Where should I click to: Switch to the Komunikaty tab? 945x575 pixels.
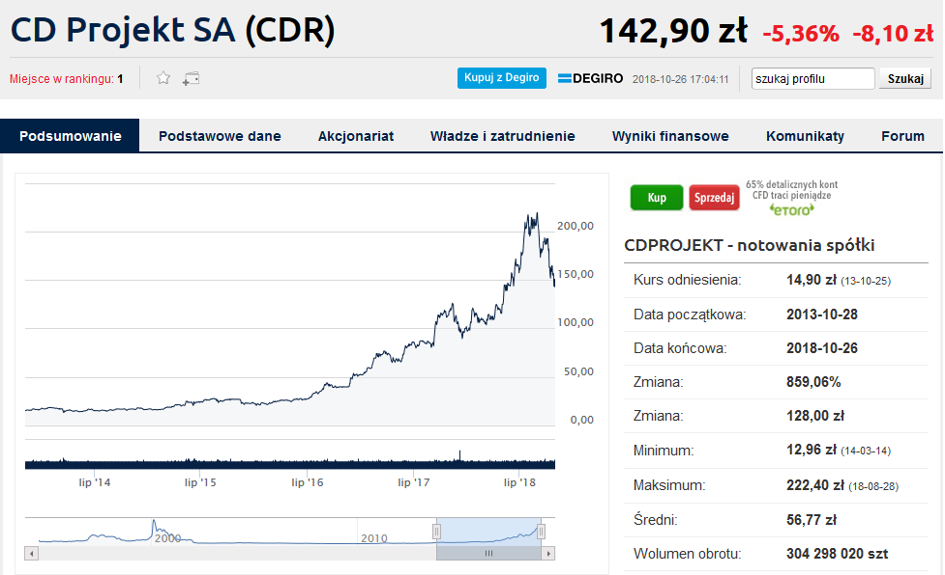[x=805, y=136]
